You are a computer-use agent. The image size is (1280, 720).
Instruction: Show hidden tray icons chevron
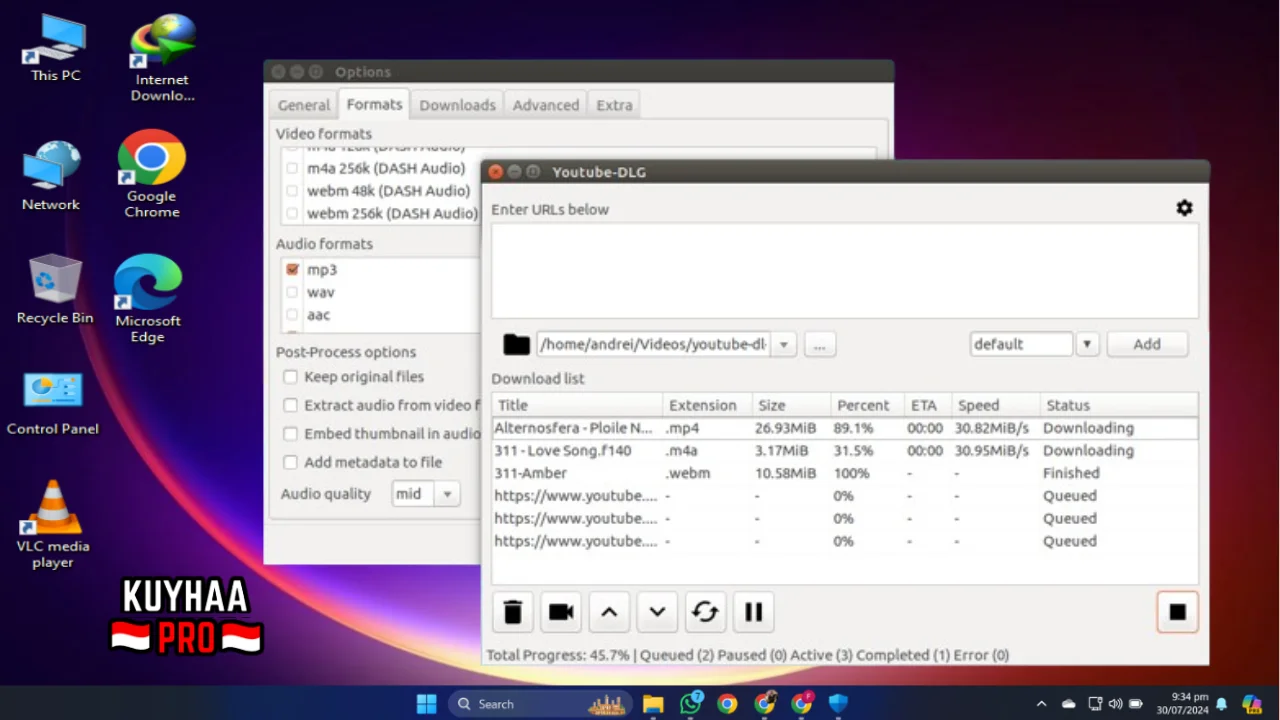[x=1041, y=704]
